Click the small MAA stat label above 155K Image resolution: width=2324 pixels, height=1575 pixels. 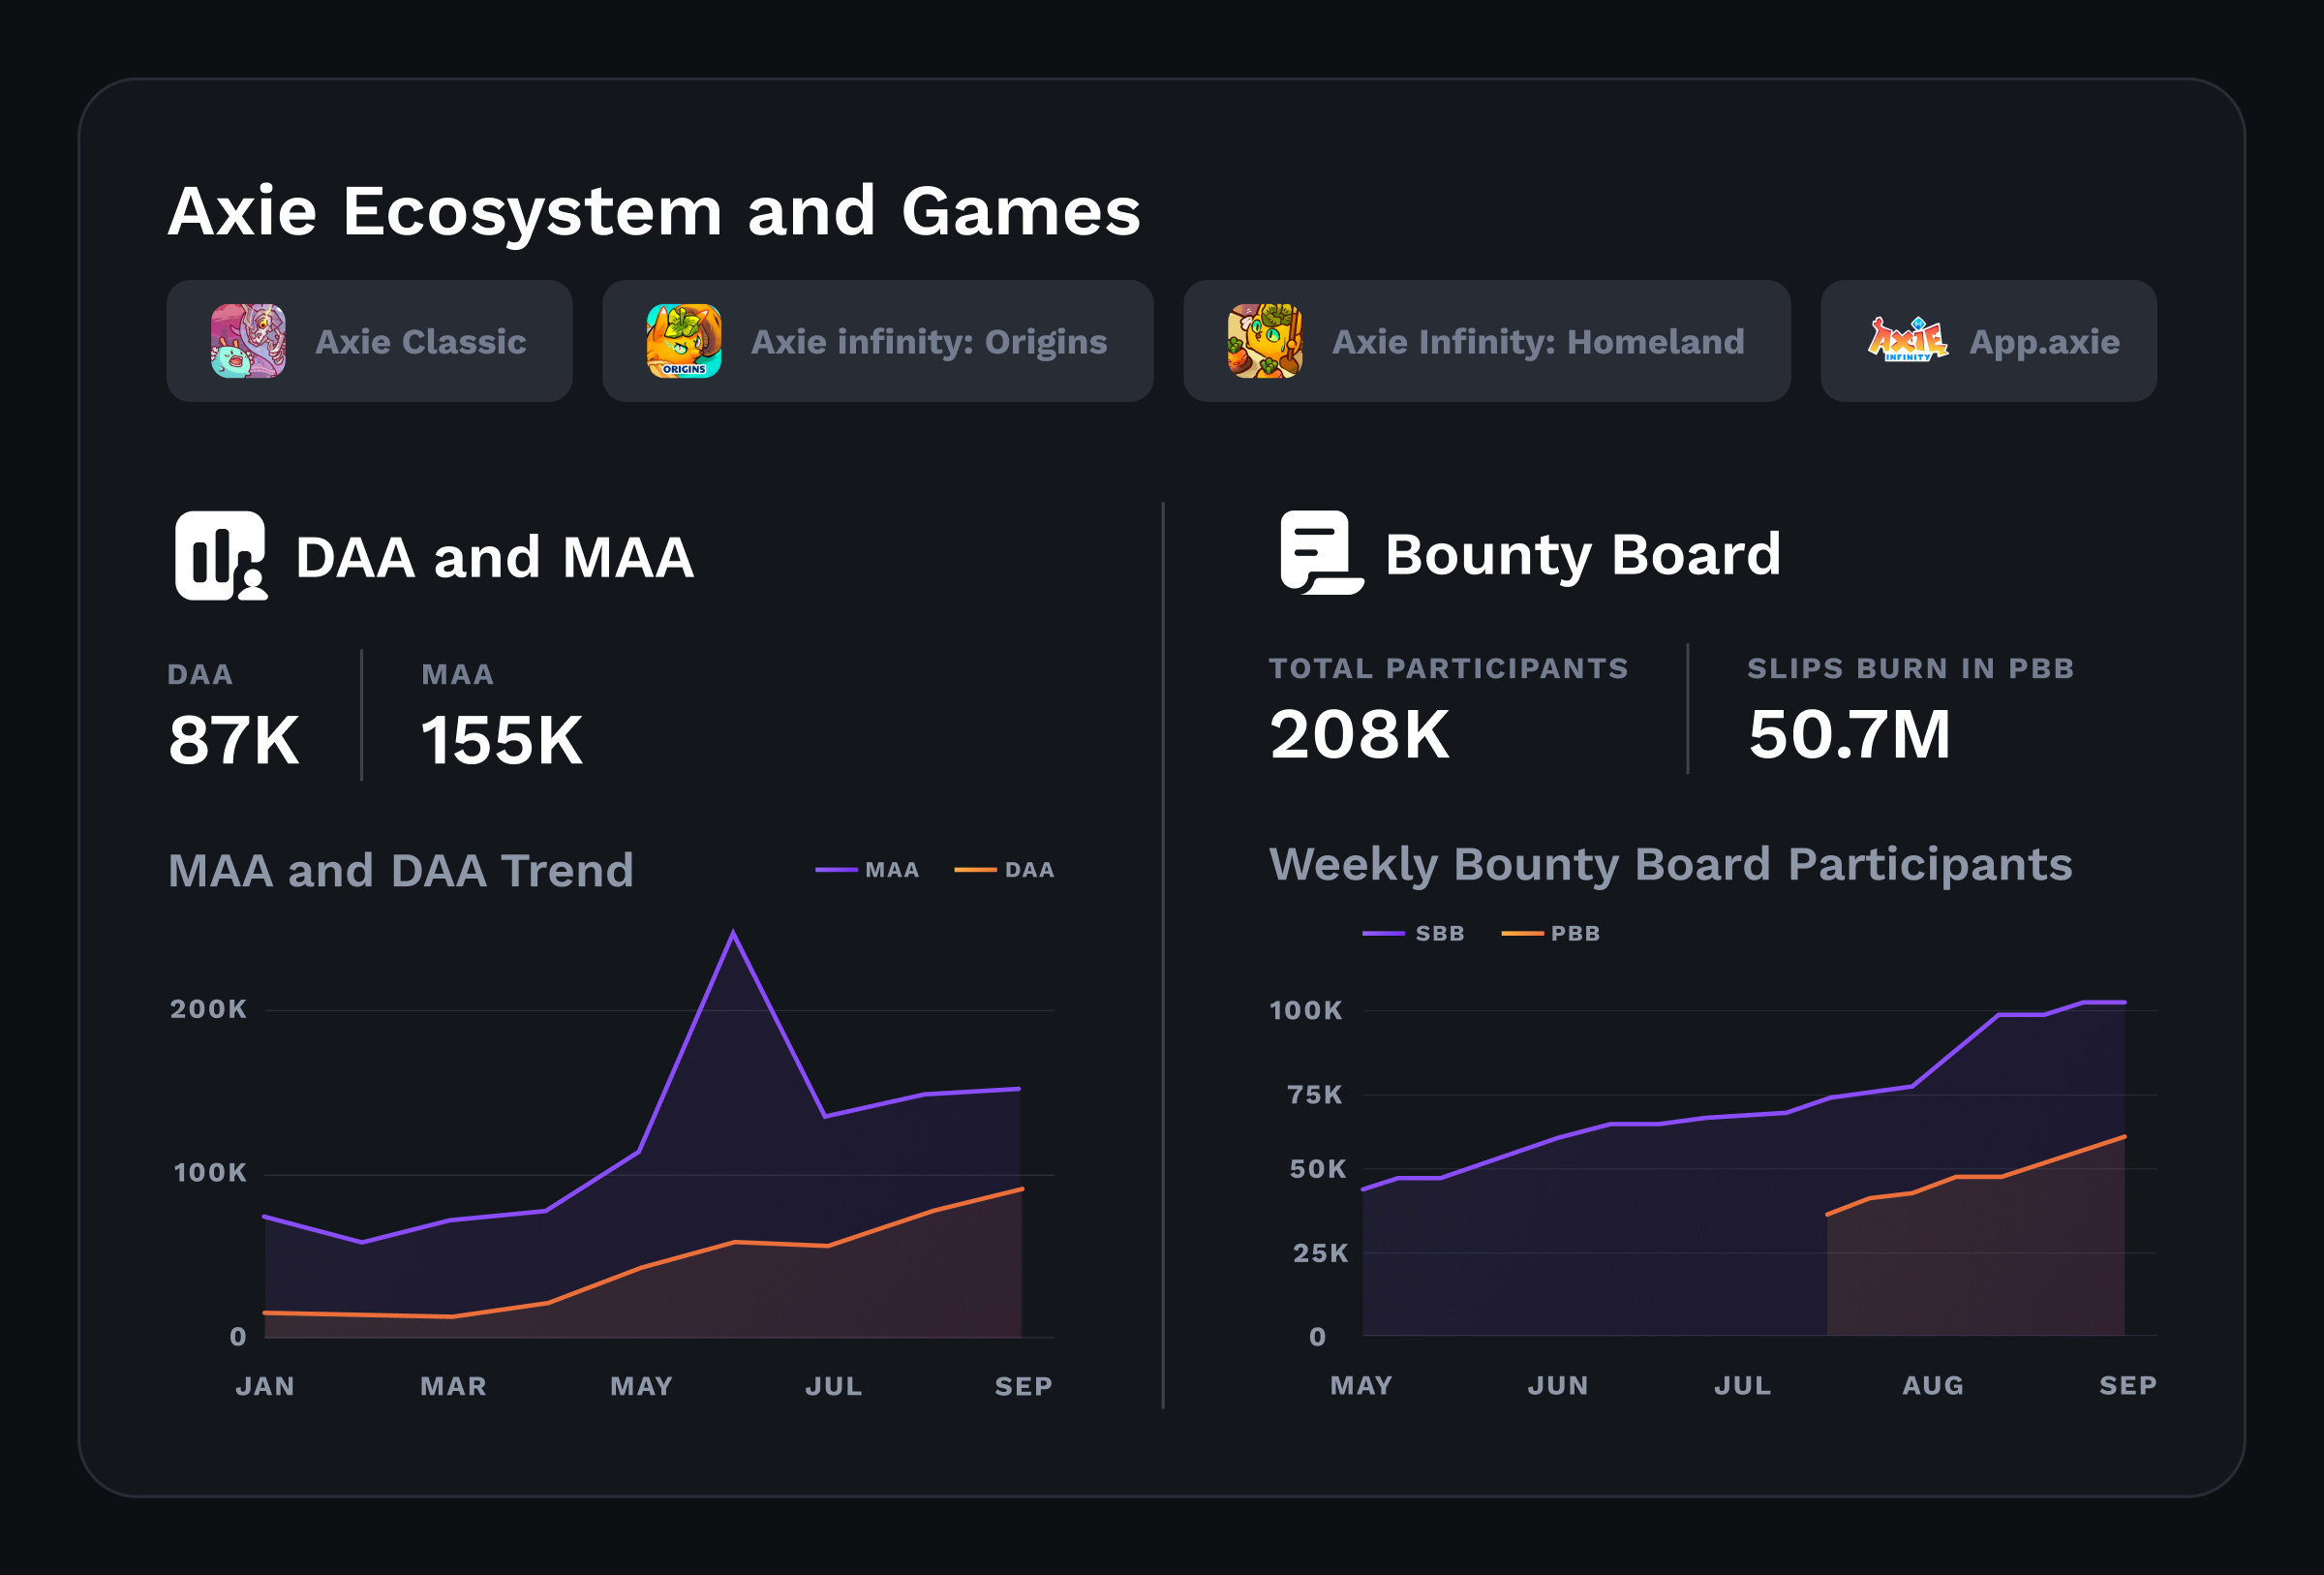click(x=458, y=675)
